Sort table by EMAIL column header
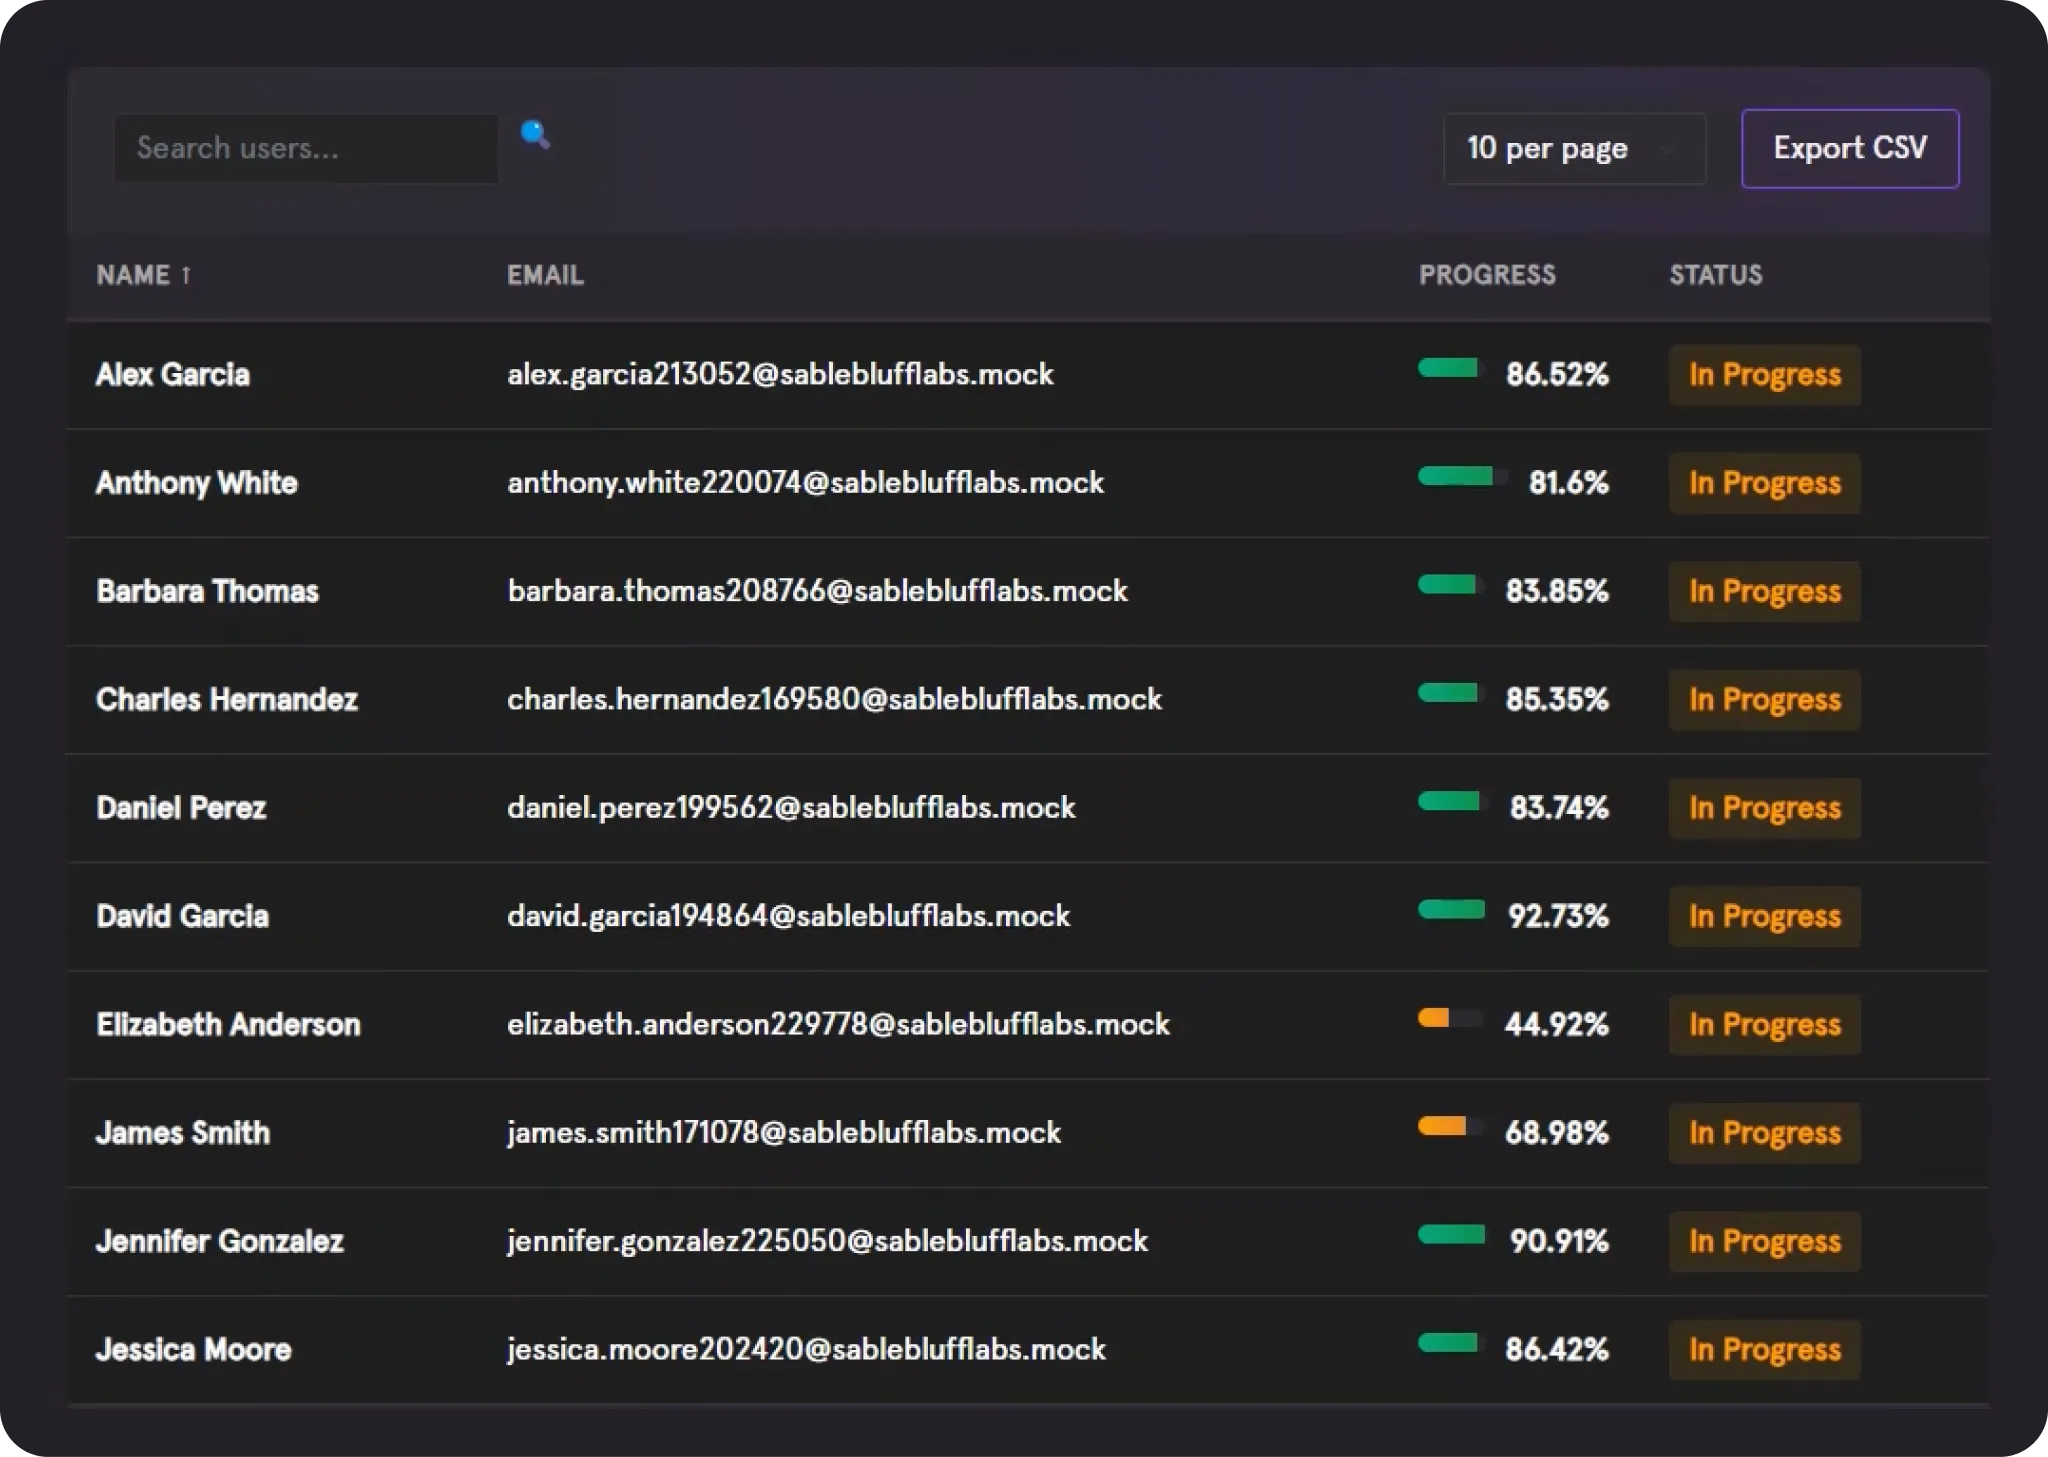The height and width of the screenshot is (1457, 2048). pos(545,275)
